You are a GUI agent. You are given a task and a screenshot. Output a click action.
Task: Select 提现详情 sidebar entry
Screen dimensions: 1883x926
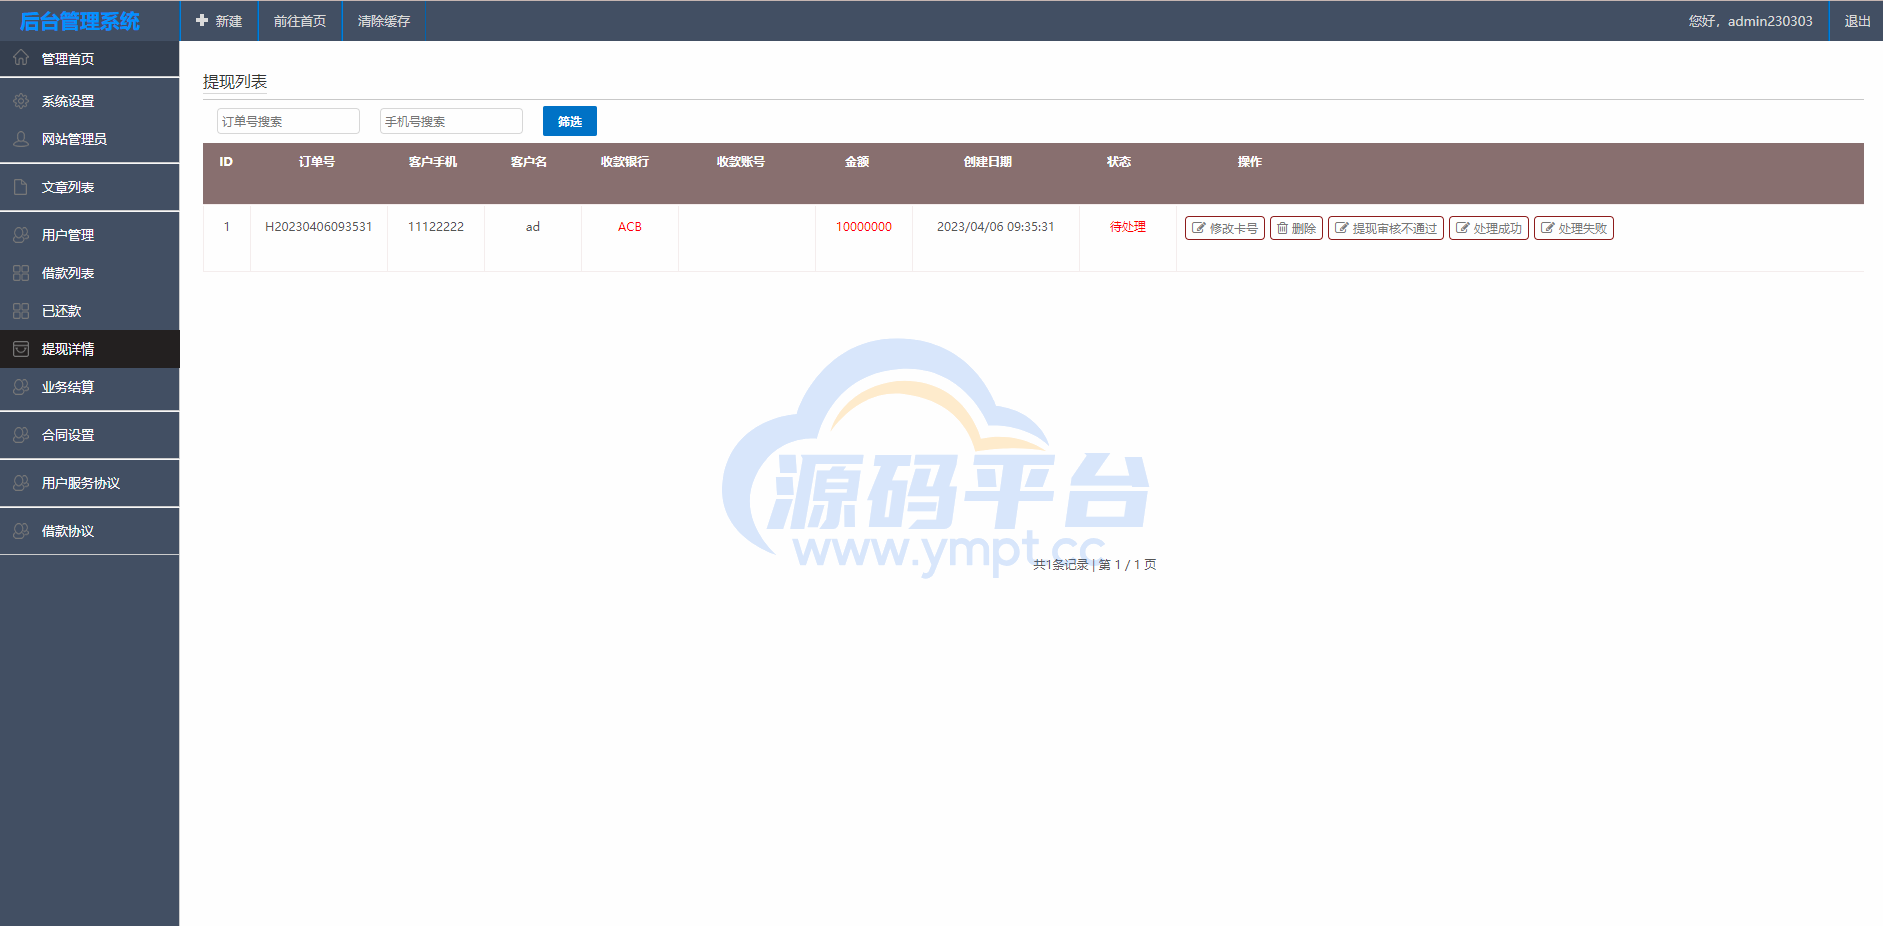90,349
